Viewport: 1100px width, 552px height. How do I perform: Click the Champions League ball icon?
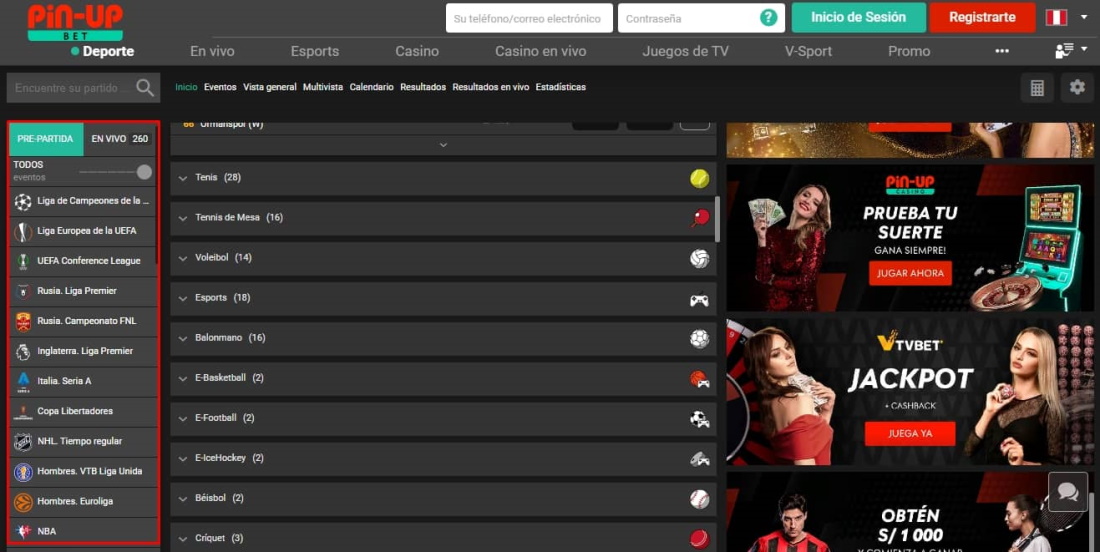[x=23, y=202]
